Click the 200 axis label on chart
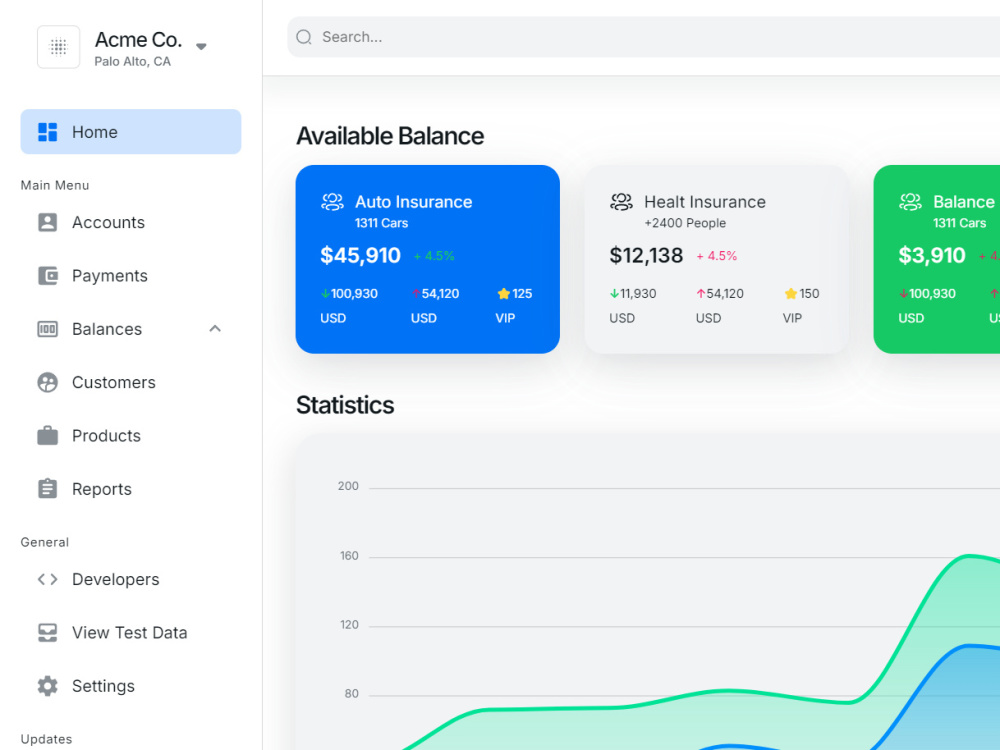Viewport: 1000px width, 750px height. tap(348, 486)
